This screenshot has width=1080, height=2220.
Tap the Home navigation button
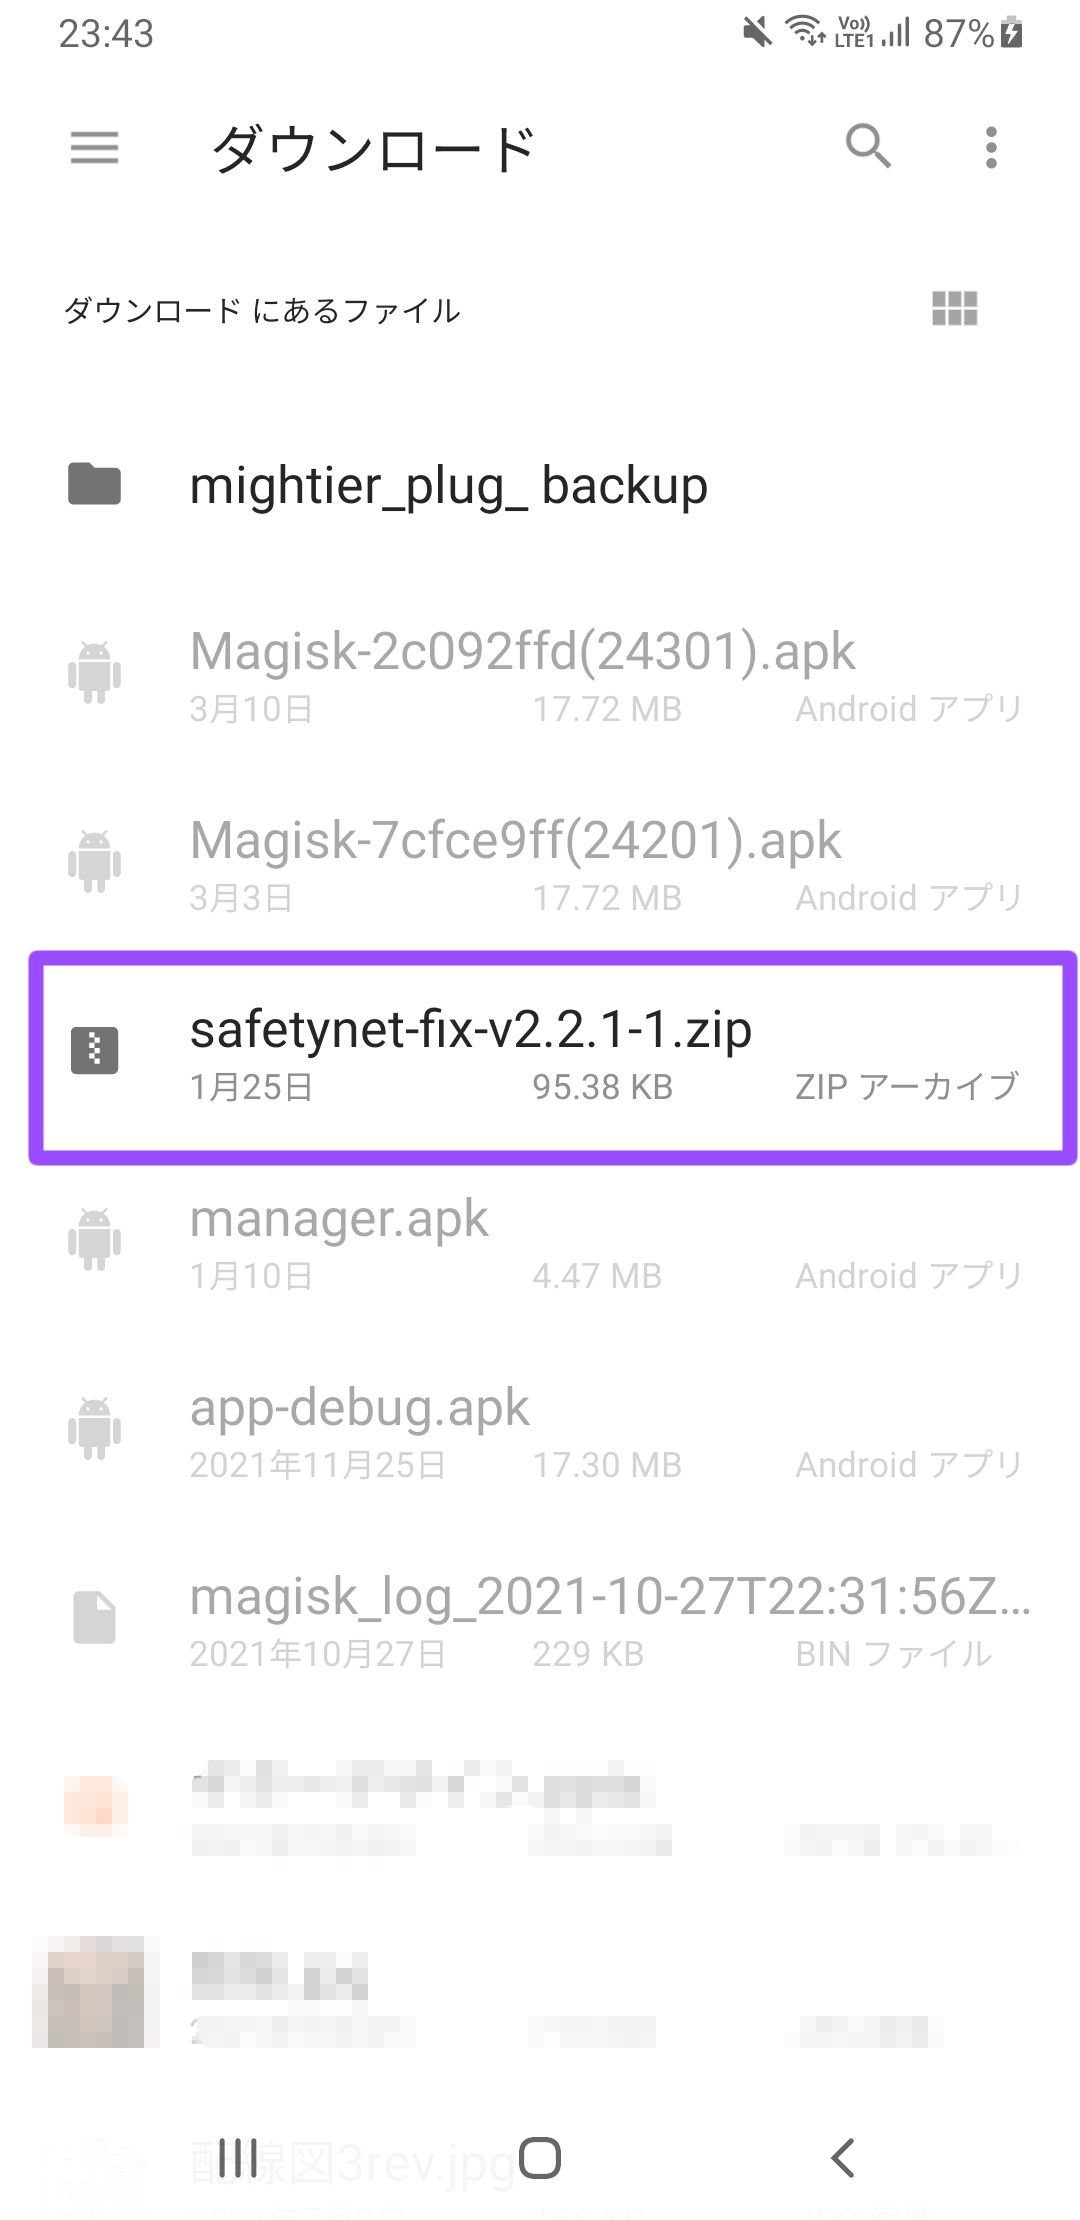click(540, 2157)
